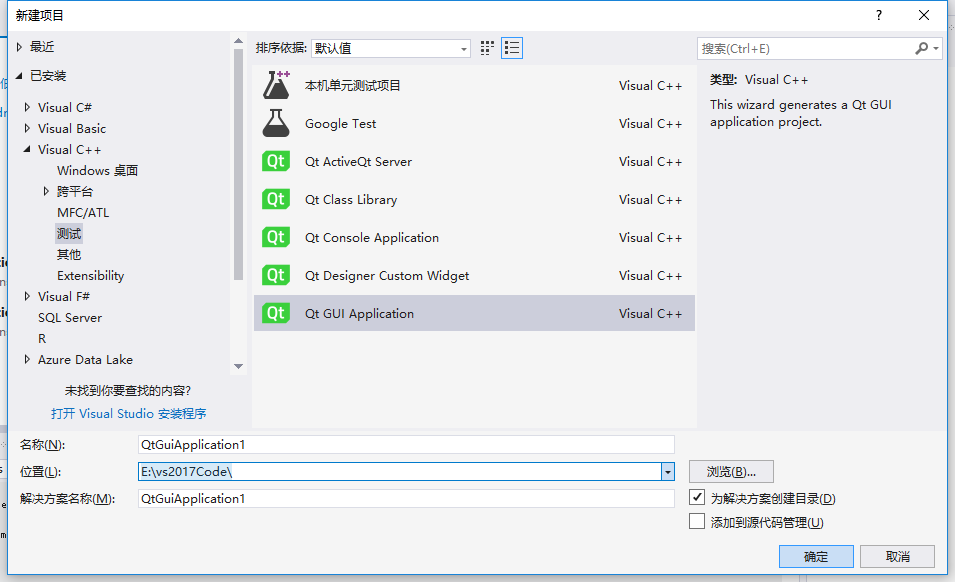Screen dimensions: 955x582
Task: Click tree scrollbar down arrow
Action: (x=238, y=366)
